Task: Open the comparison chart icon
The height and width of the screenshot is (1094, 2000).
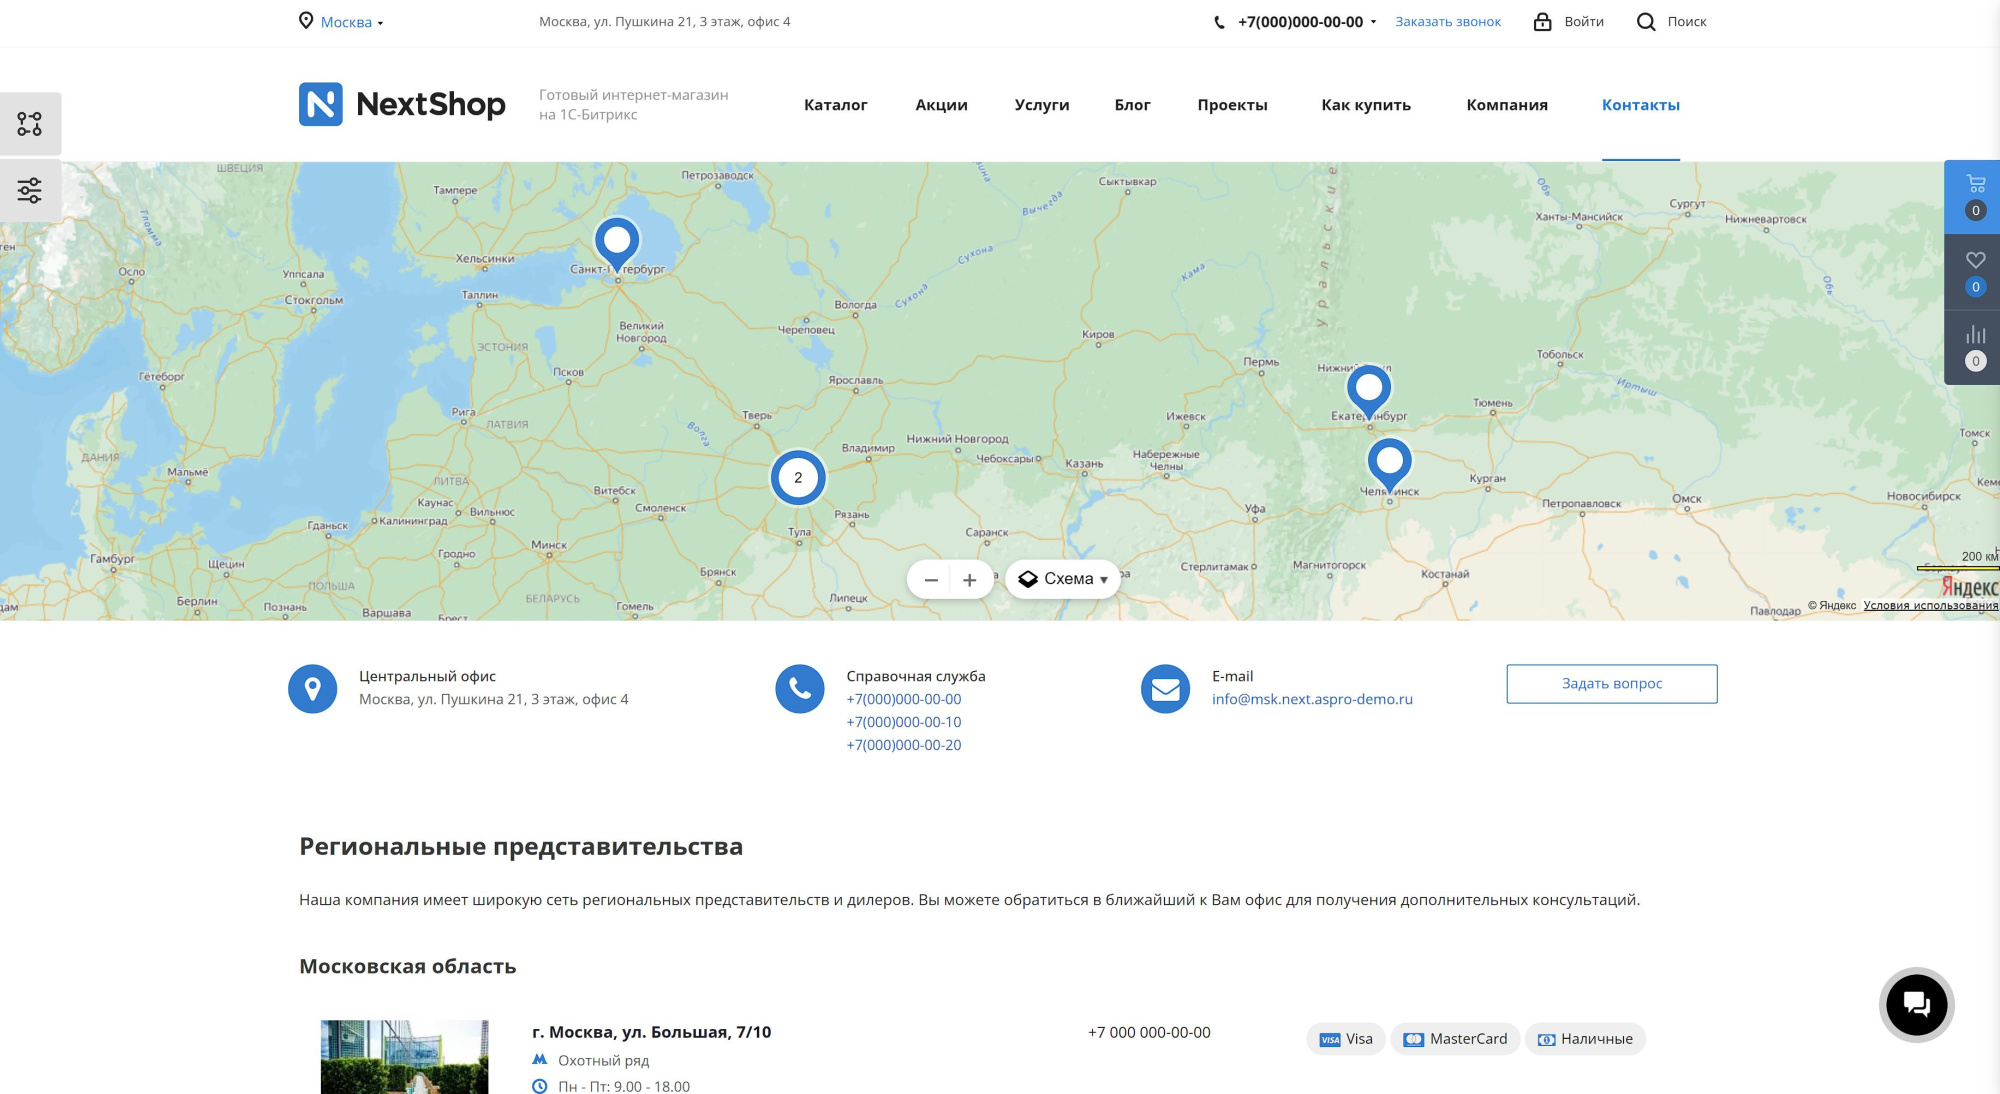Action: (1975, 336)
